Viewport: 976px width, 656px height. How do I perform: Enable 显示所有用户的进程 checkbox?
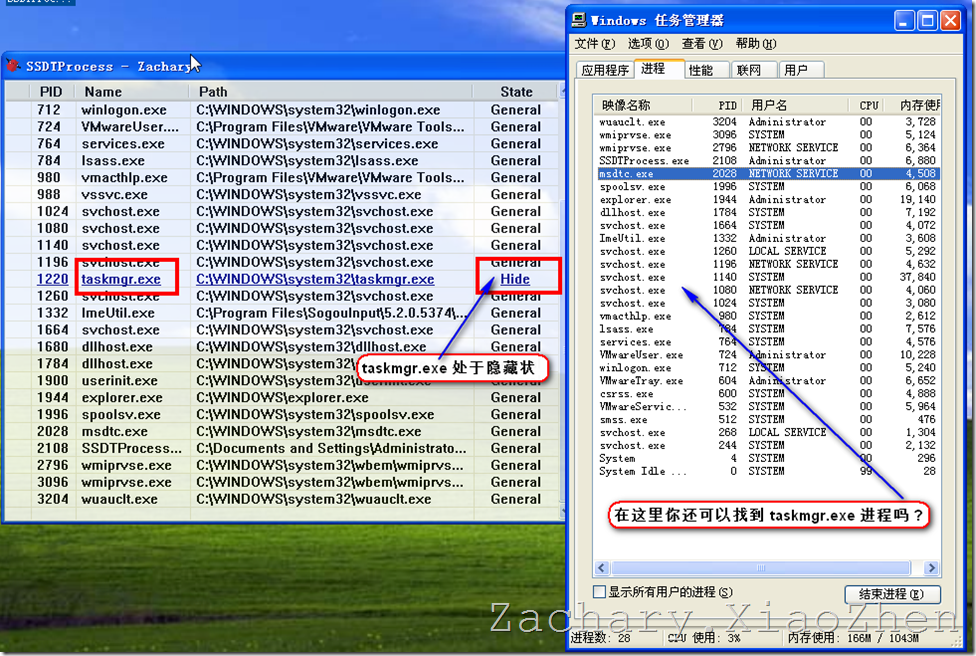600,593
